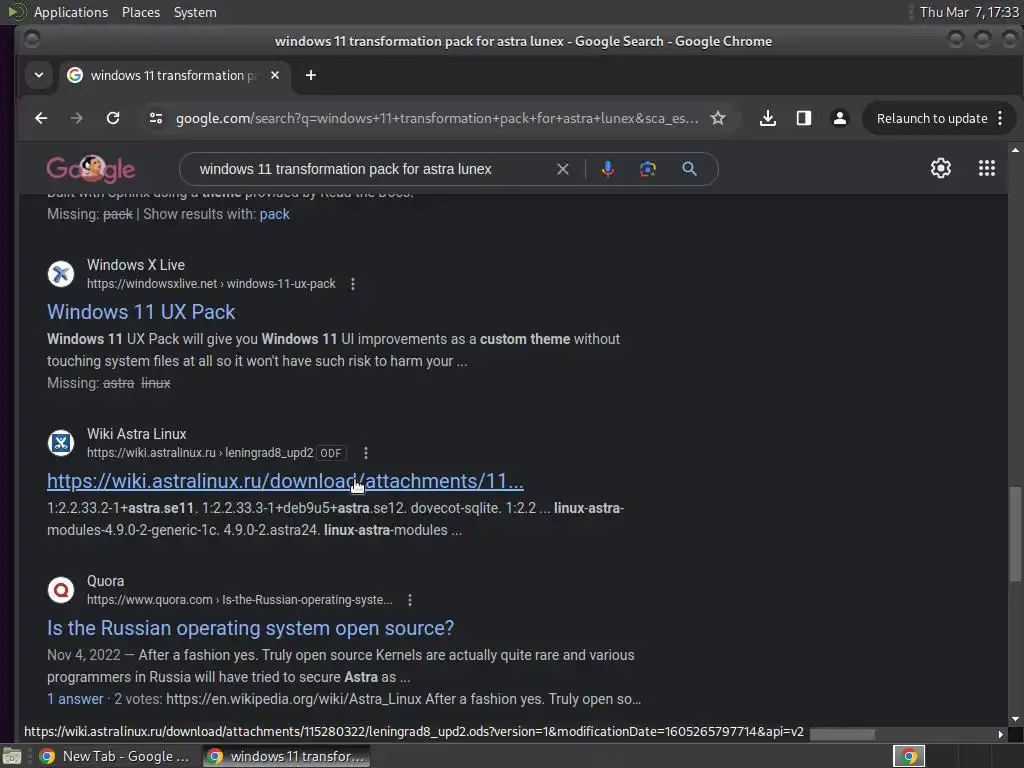Open the Chrome profile icon
This screenshot has height=768, width=1024.
[840, 118]
